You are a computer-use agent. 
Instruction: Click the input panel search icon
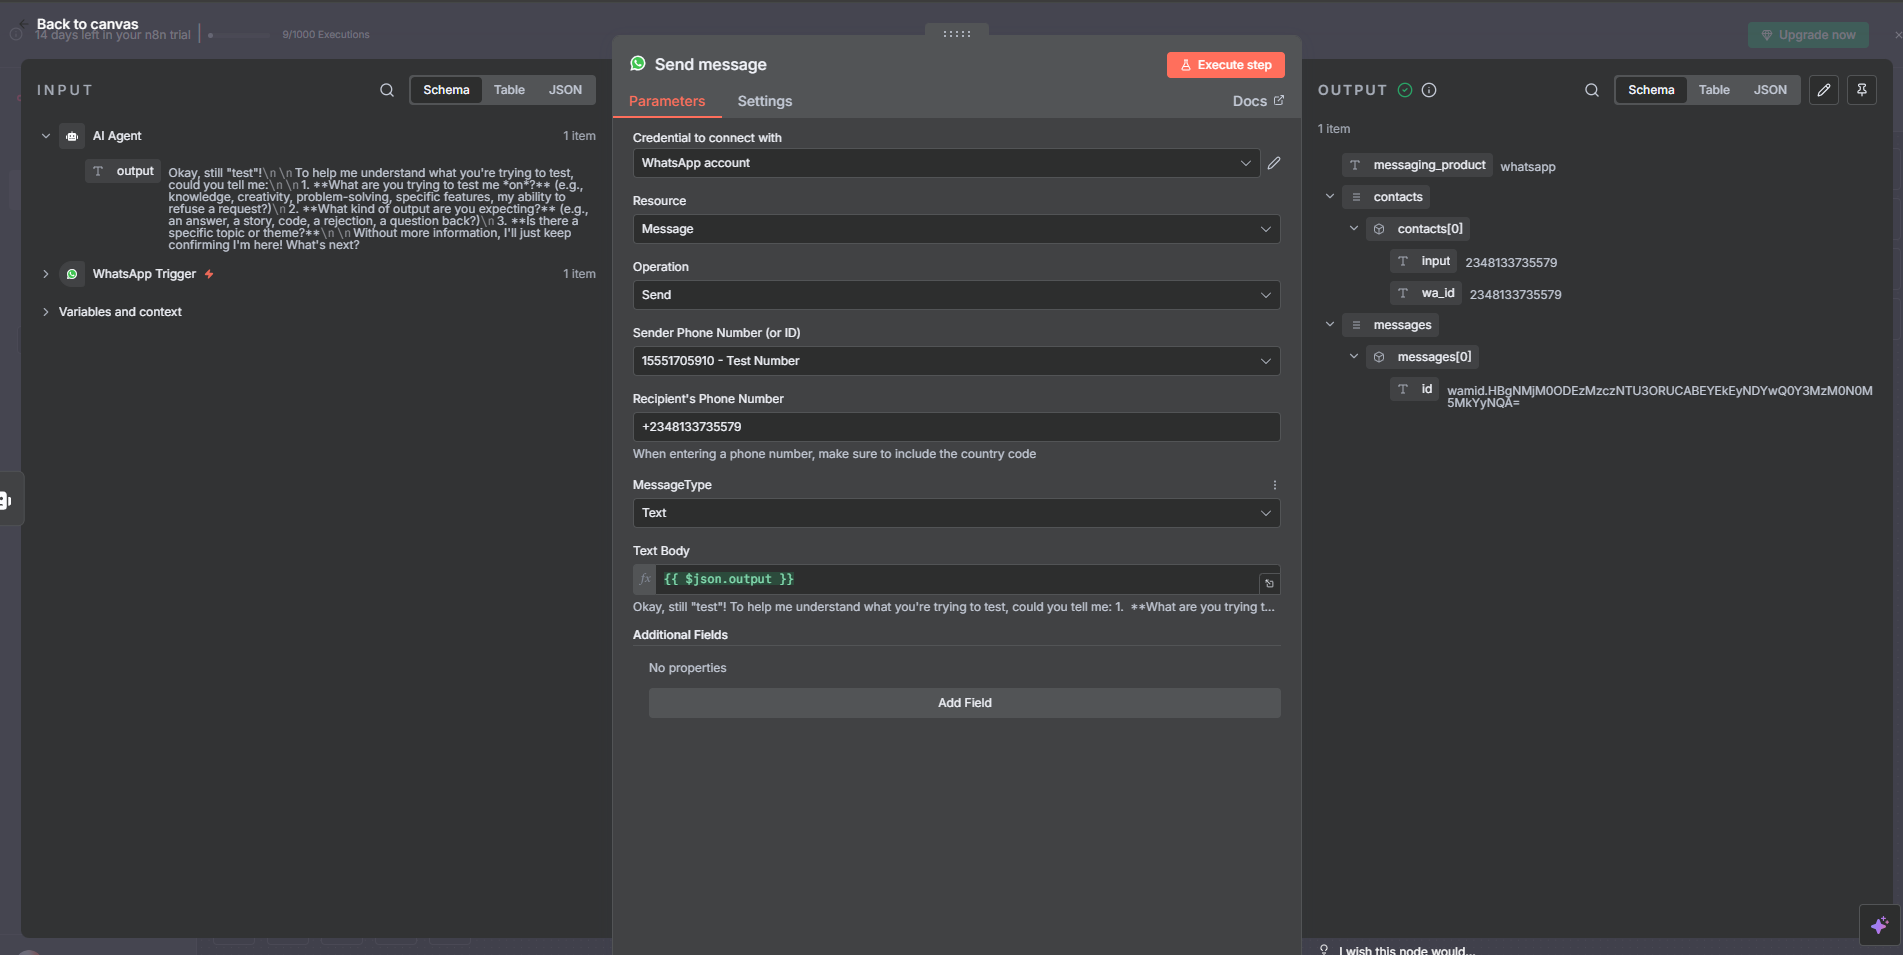[x=387, y=90]
